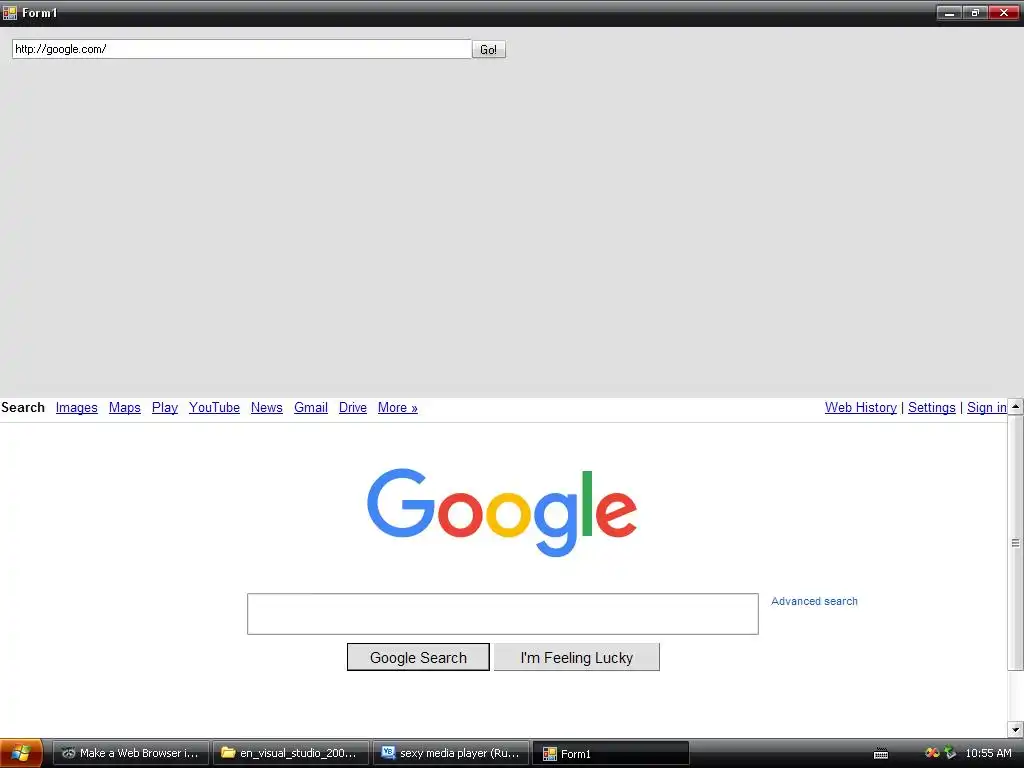The width and height of the screenshot is (1024, 768).
Task: Switch to Make a Web Browser taskbar item
Action: tap(131, 753)
